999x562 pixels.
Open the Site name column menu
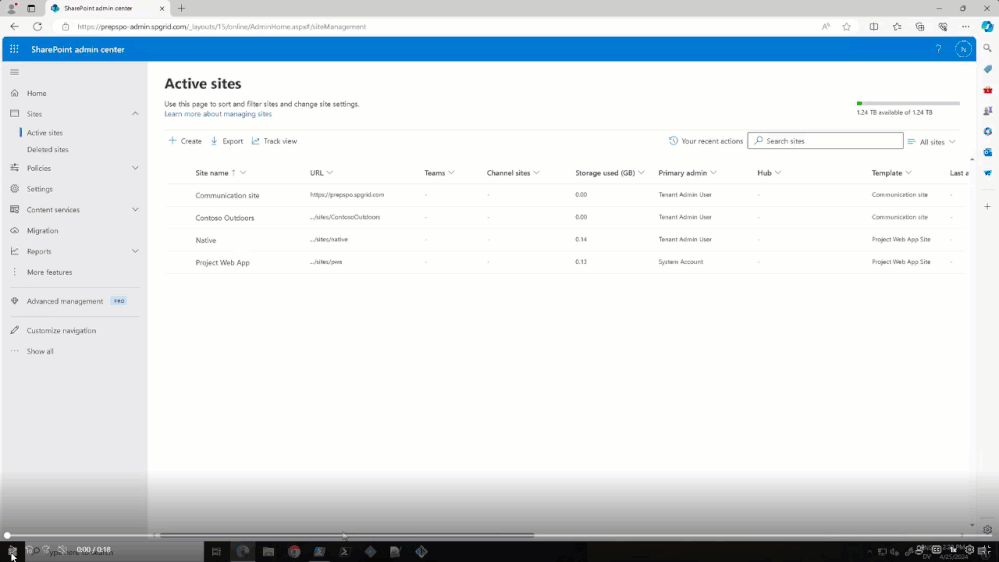tap(243, 173)
